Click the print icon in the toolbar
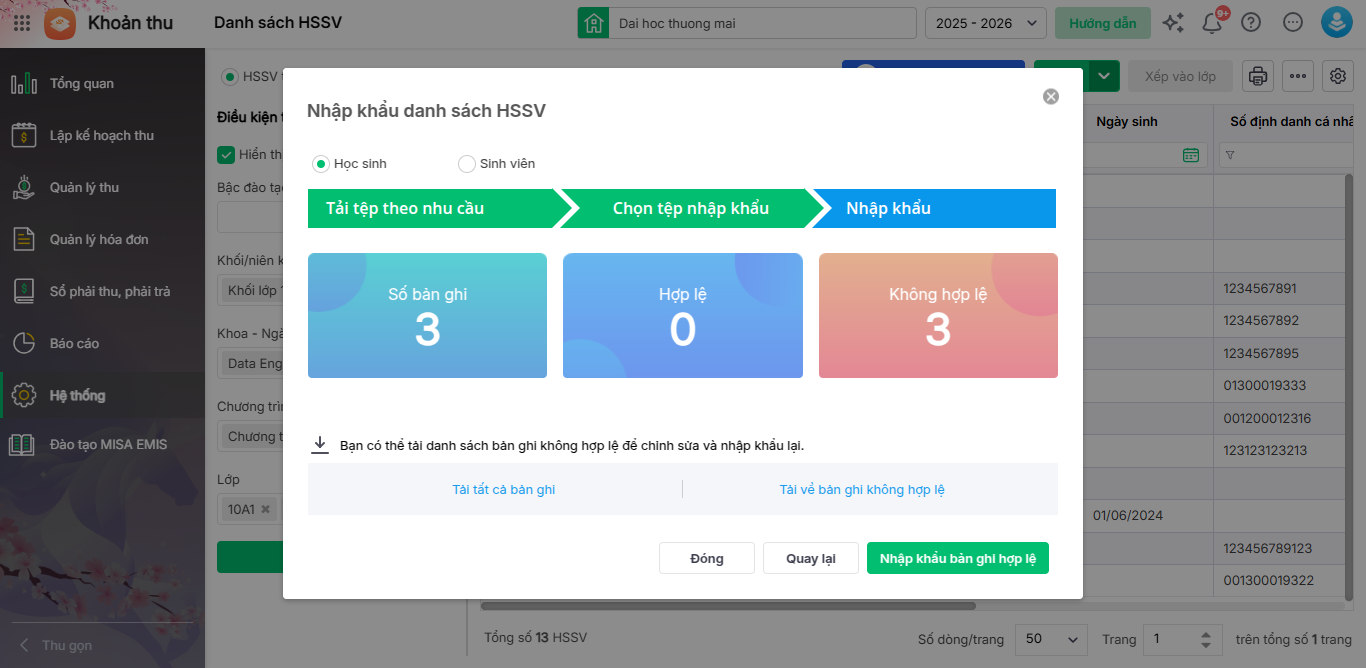 [x=1258, y=76]
